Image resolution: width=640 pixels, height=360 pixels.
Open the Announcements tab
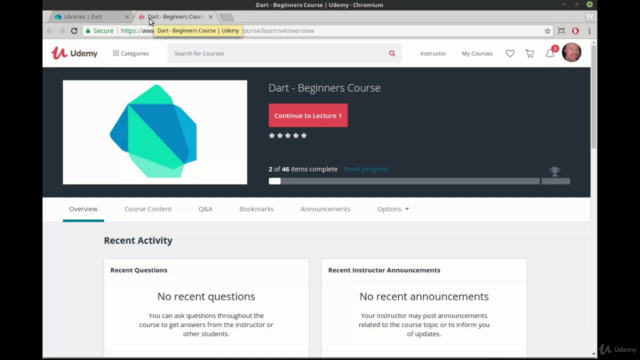point(325,209)
